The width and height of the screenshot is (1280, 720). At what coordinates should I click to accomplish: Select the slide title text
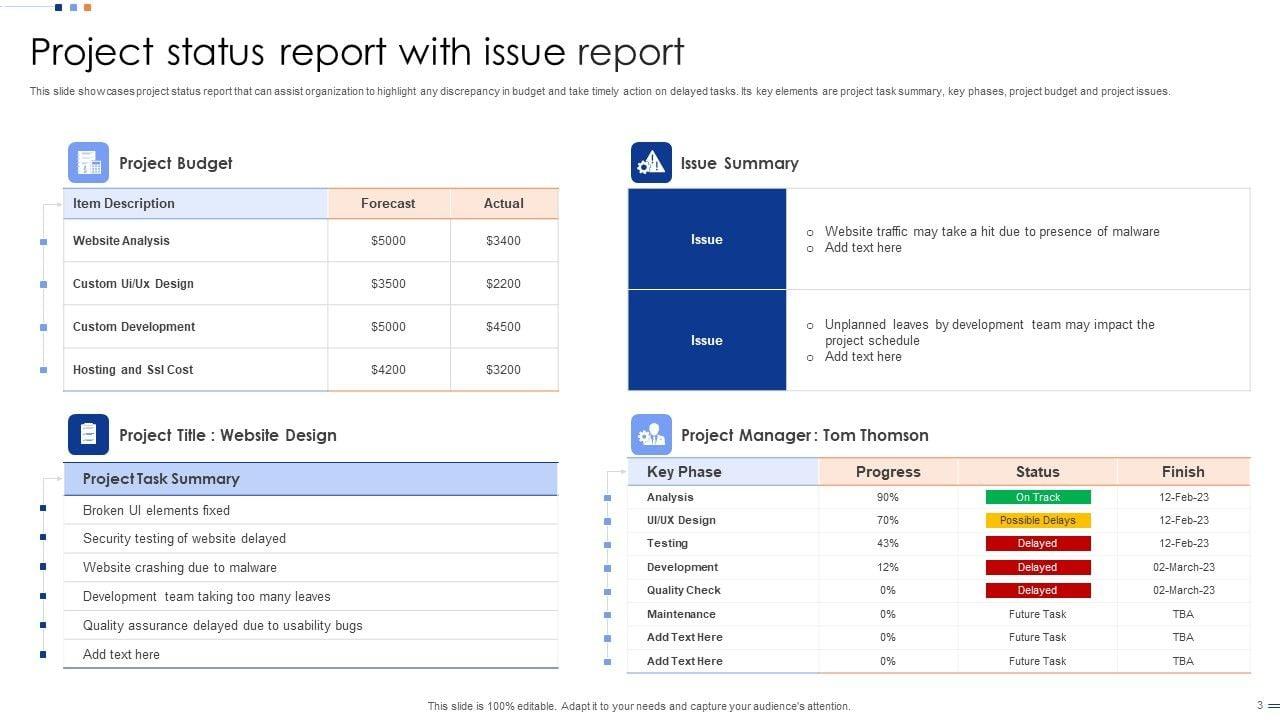357,51
